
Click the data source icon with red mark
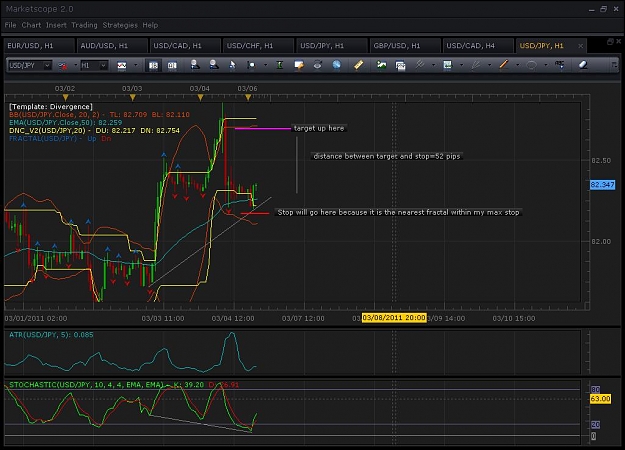[63, 65]
